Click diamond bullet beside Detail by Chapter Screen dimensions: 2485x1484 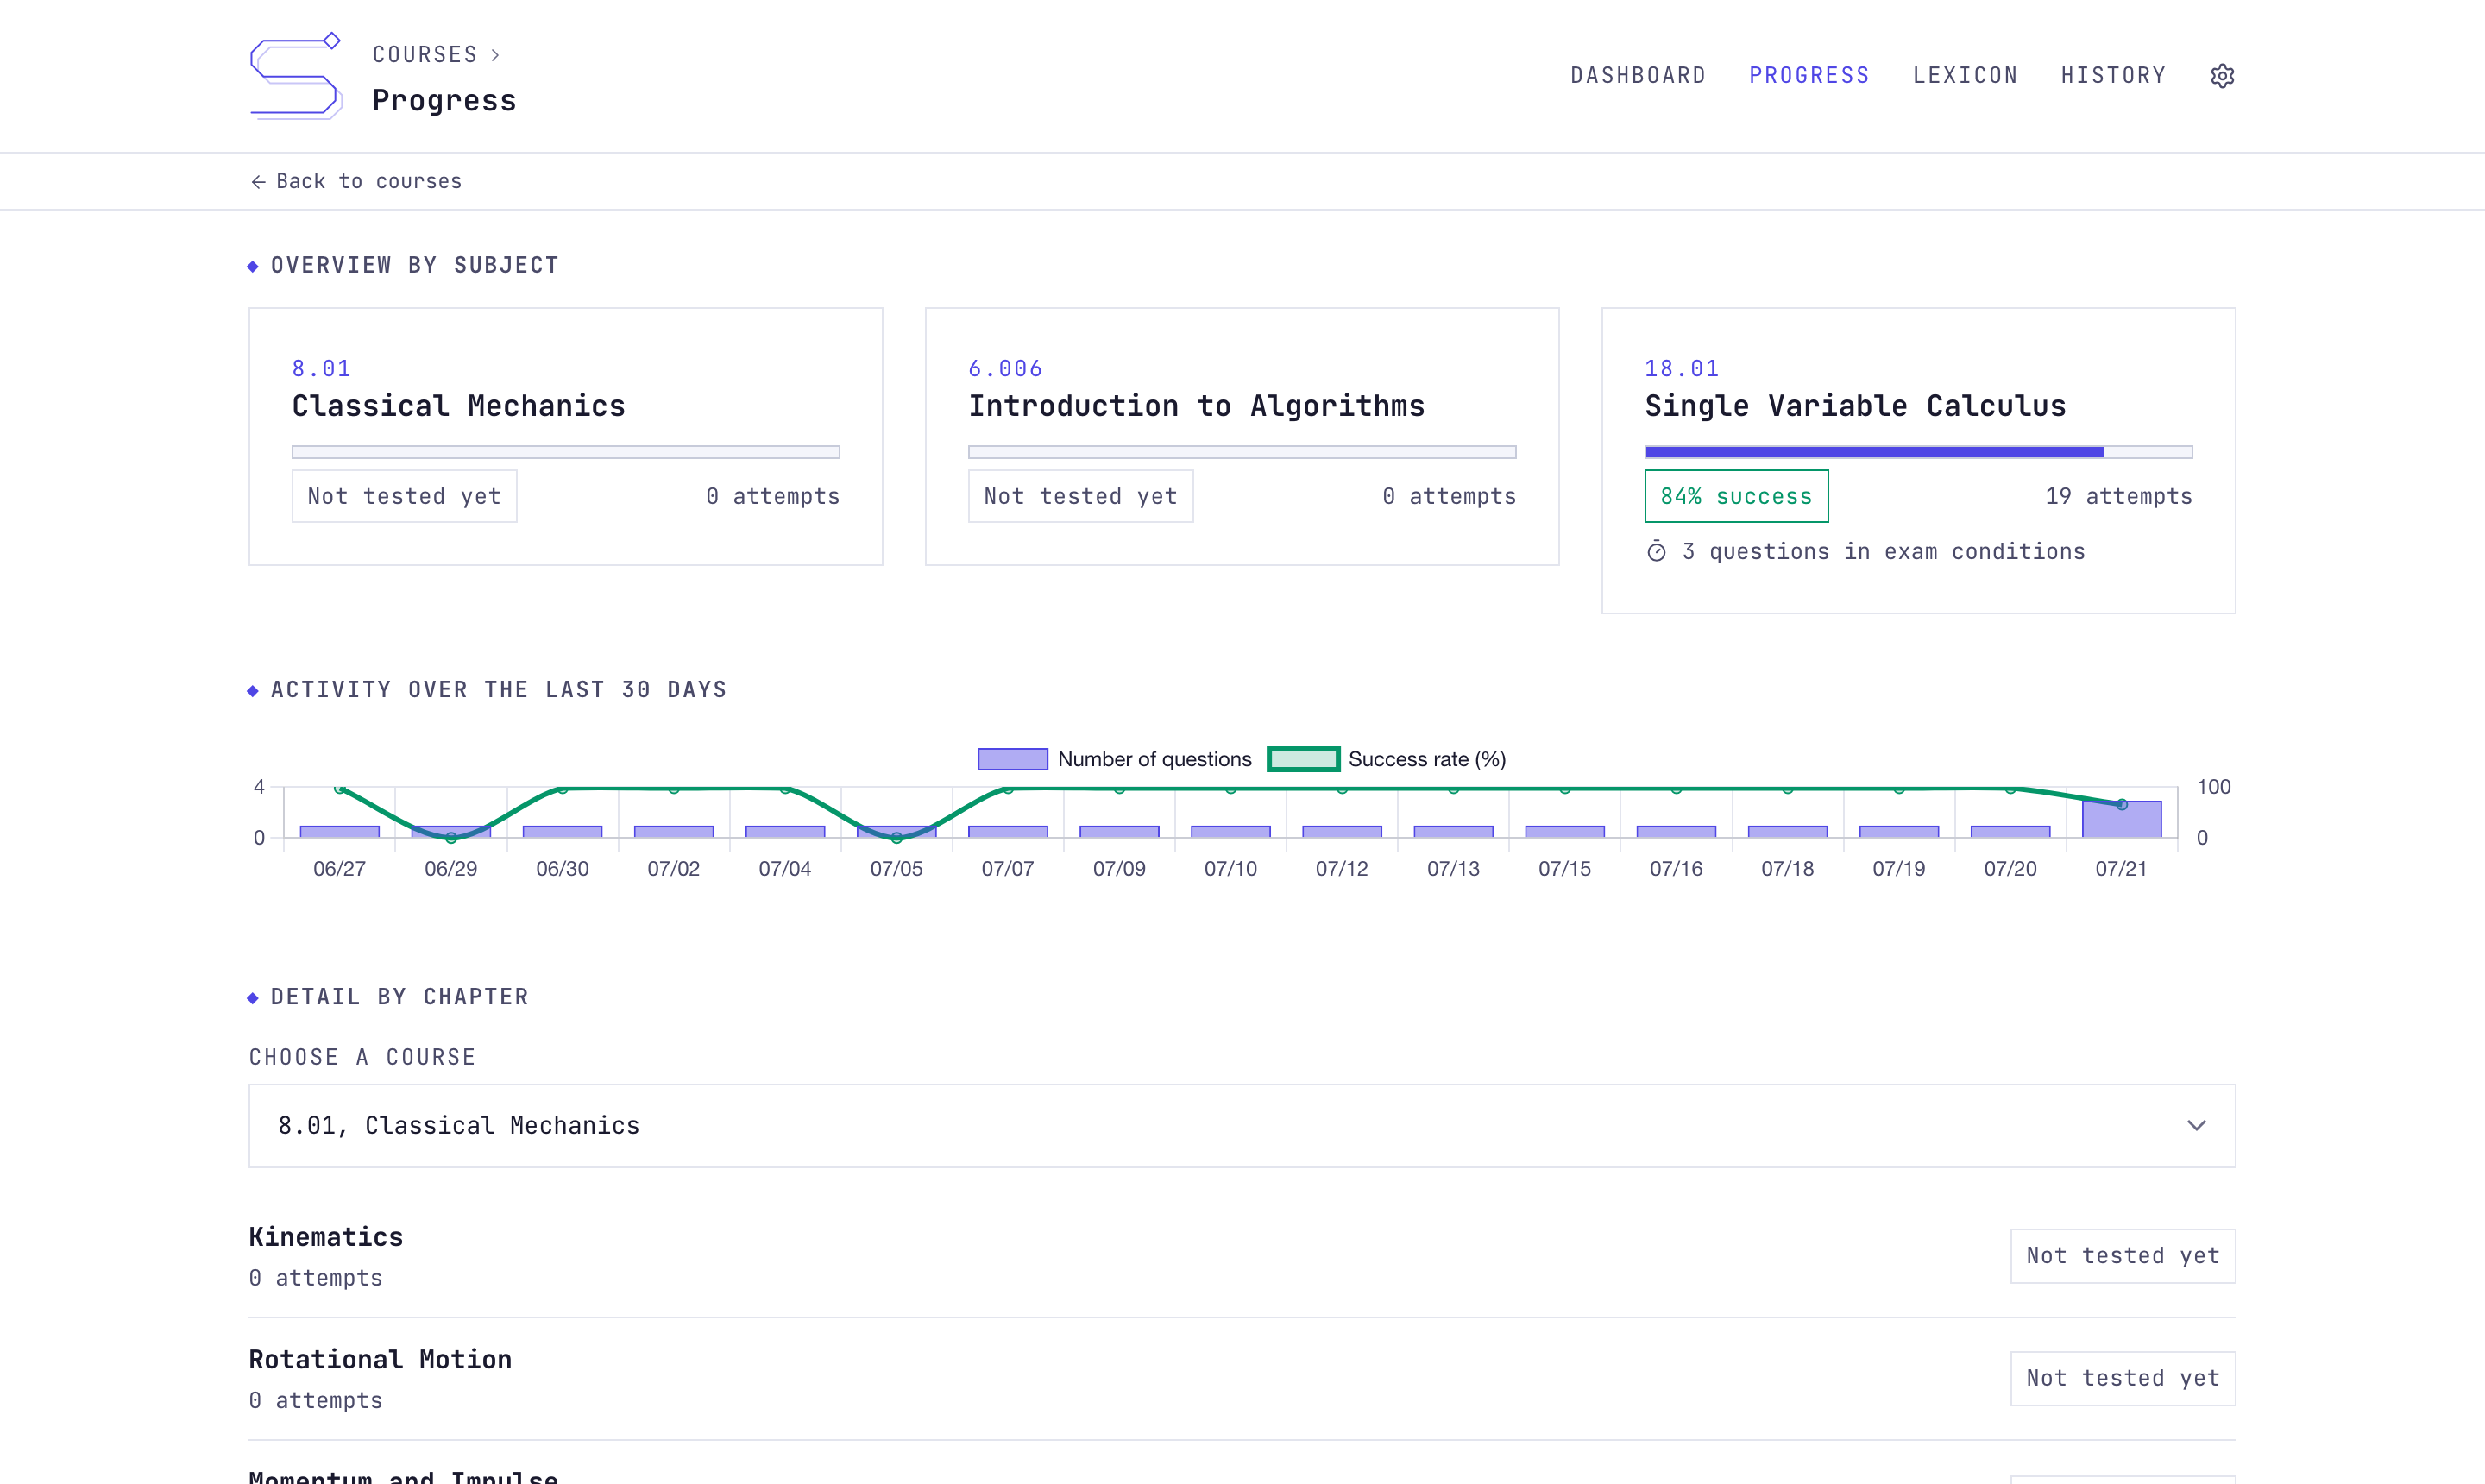[253, 998]
